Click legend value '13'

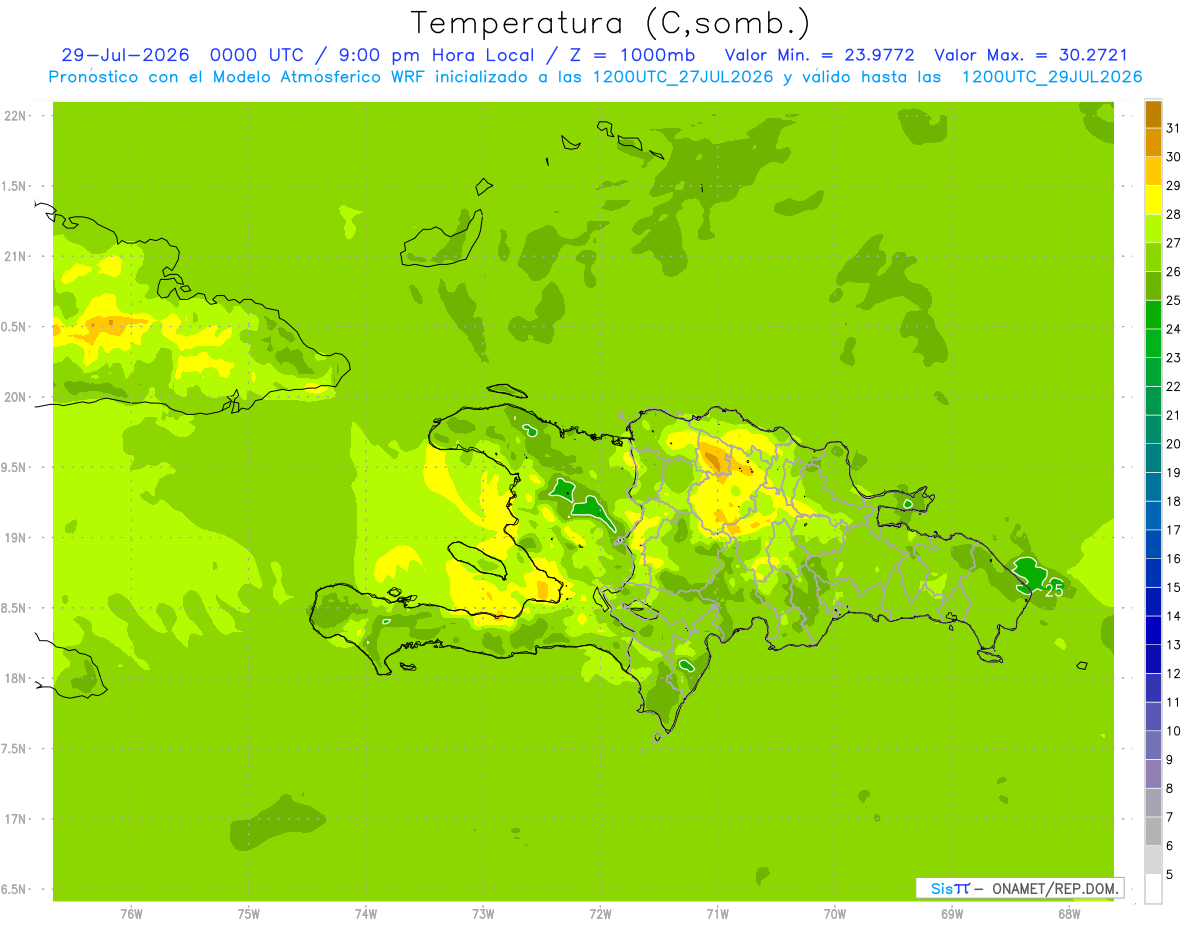click(x=1174, y=645)
